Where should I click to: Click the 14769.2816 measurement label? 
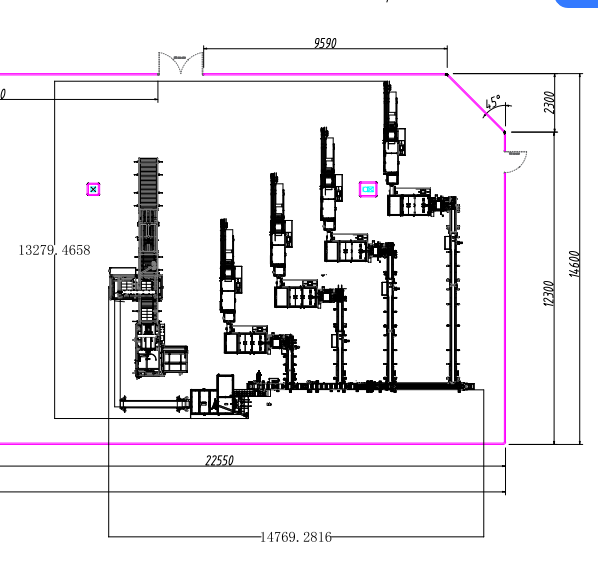tap(296, 537)
